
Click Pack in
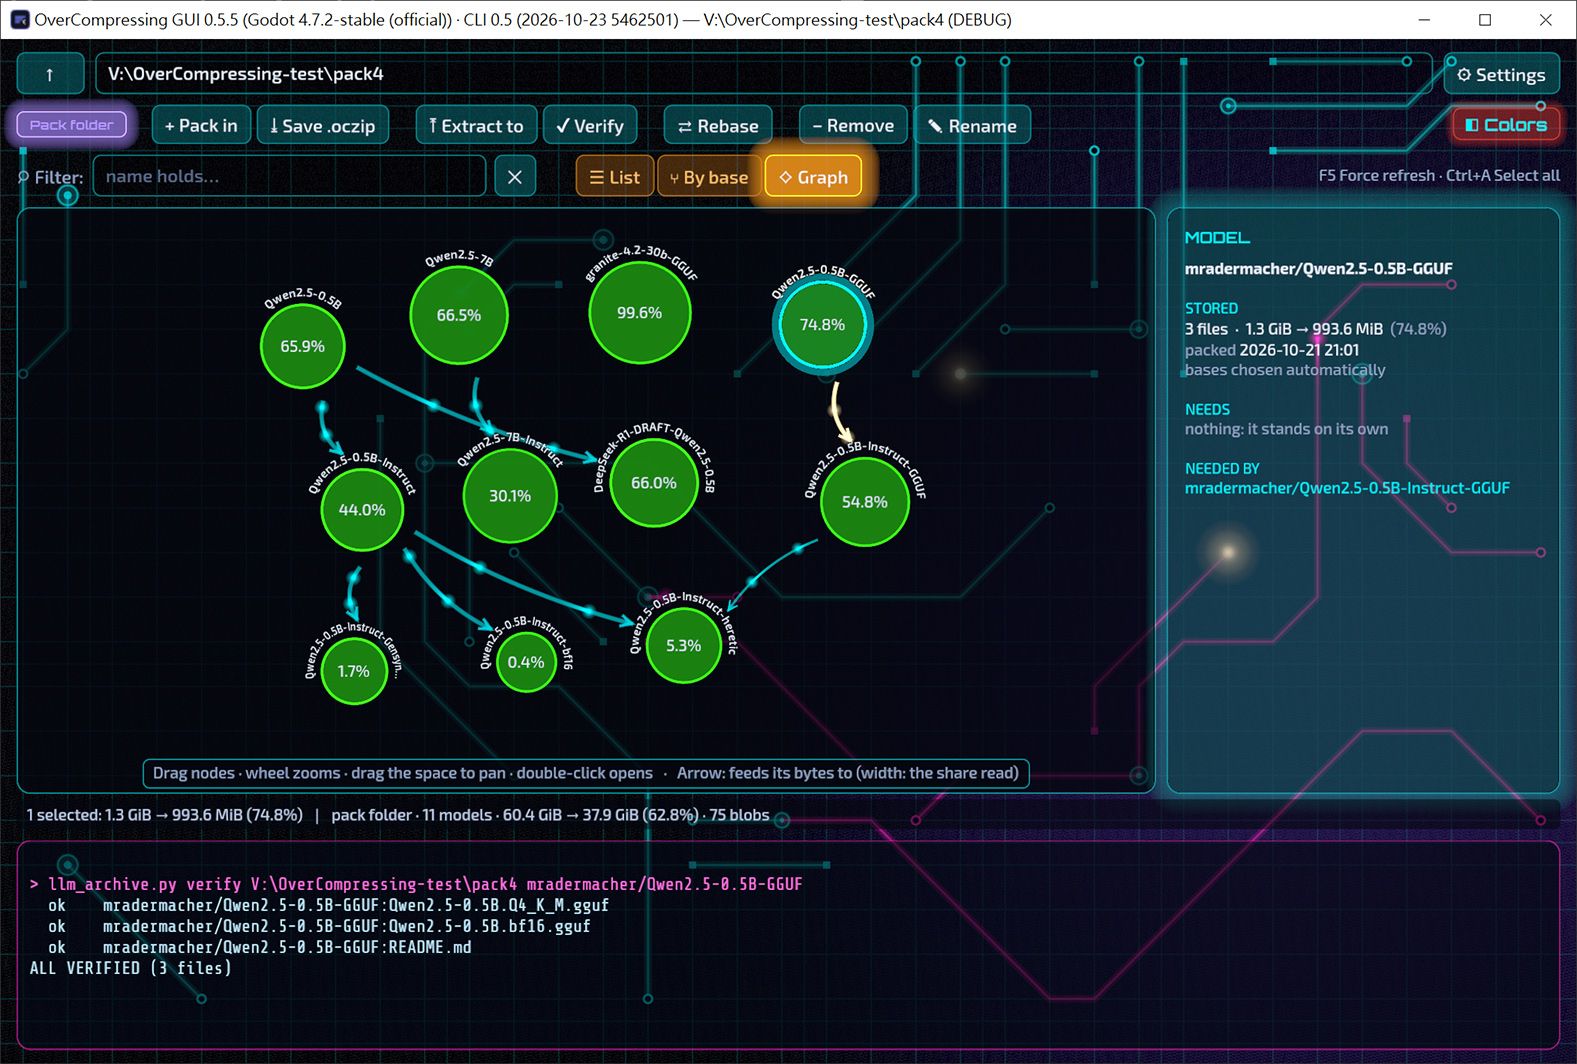click(x=201, y=126)
